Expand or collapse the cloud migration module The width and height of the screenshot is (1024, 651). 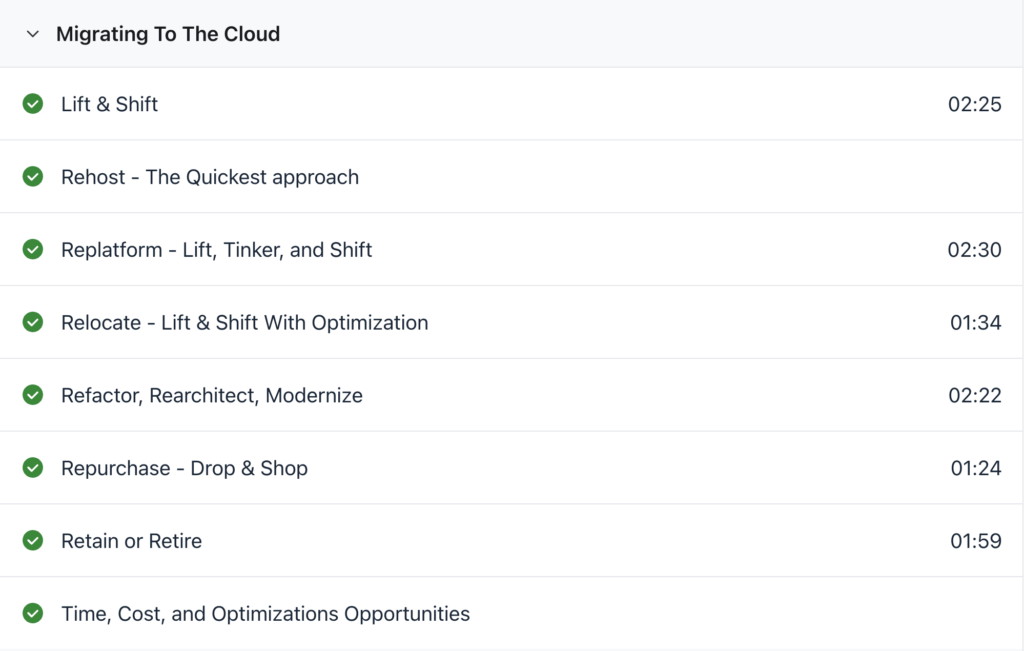point(31,33)
